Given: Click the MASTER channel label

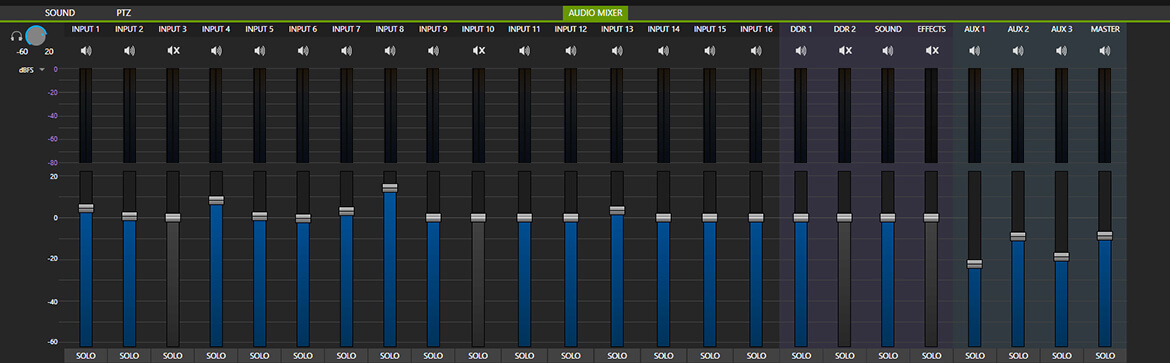Looking at the screenshot, I should pyautogui.click(x=1104, y=29).
